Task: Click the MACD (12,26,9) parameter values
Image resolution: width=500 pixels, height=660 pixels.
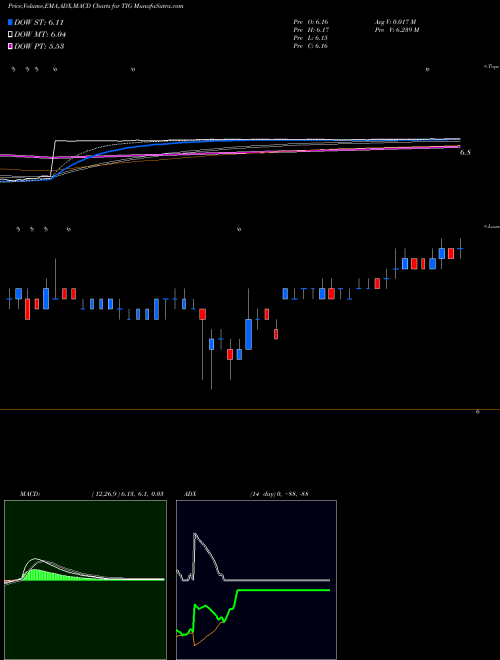Action: (128, 494)
